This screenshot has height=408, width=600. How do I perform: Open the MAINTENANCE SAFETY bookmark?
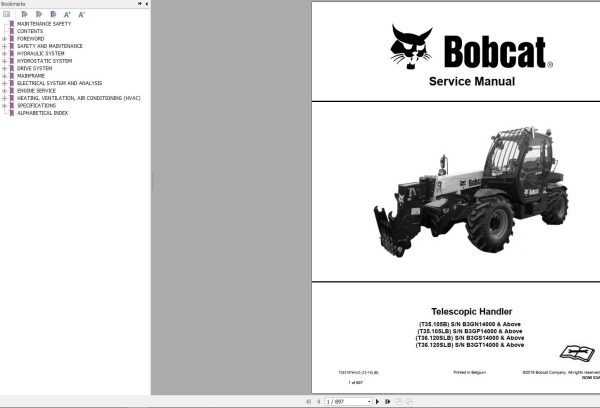44,24
